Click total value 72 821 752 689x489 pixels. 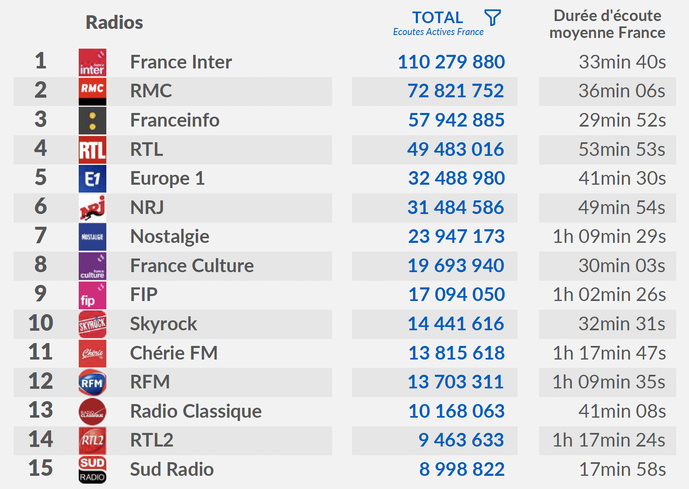pos(456,91)
